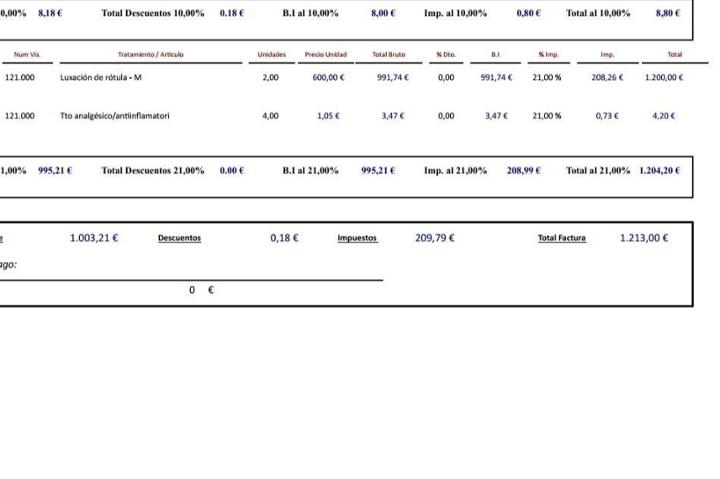Click the "Tratamiento / Artículo" column header

click(x=150, y=54)
